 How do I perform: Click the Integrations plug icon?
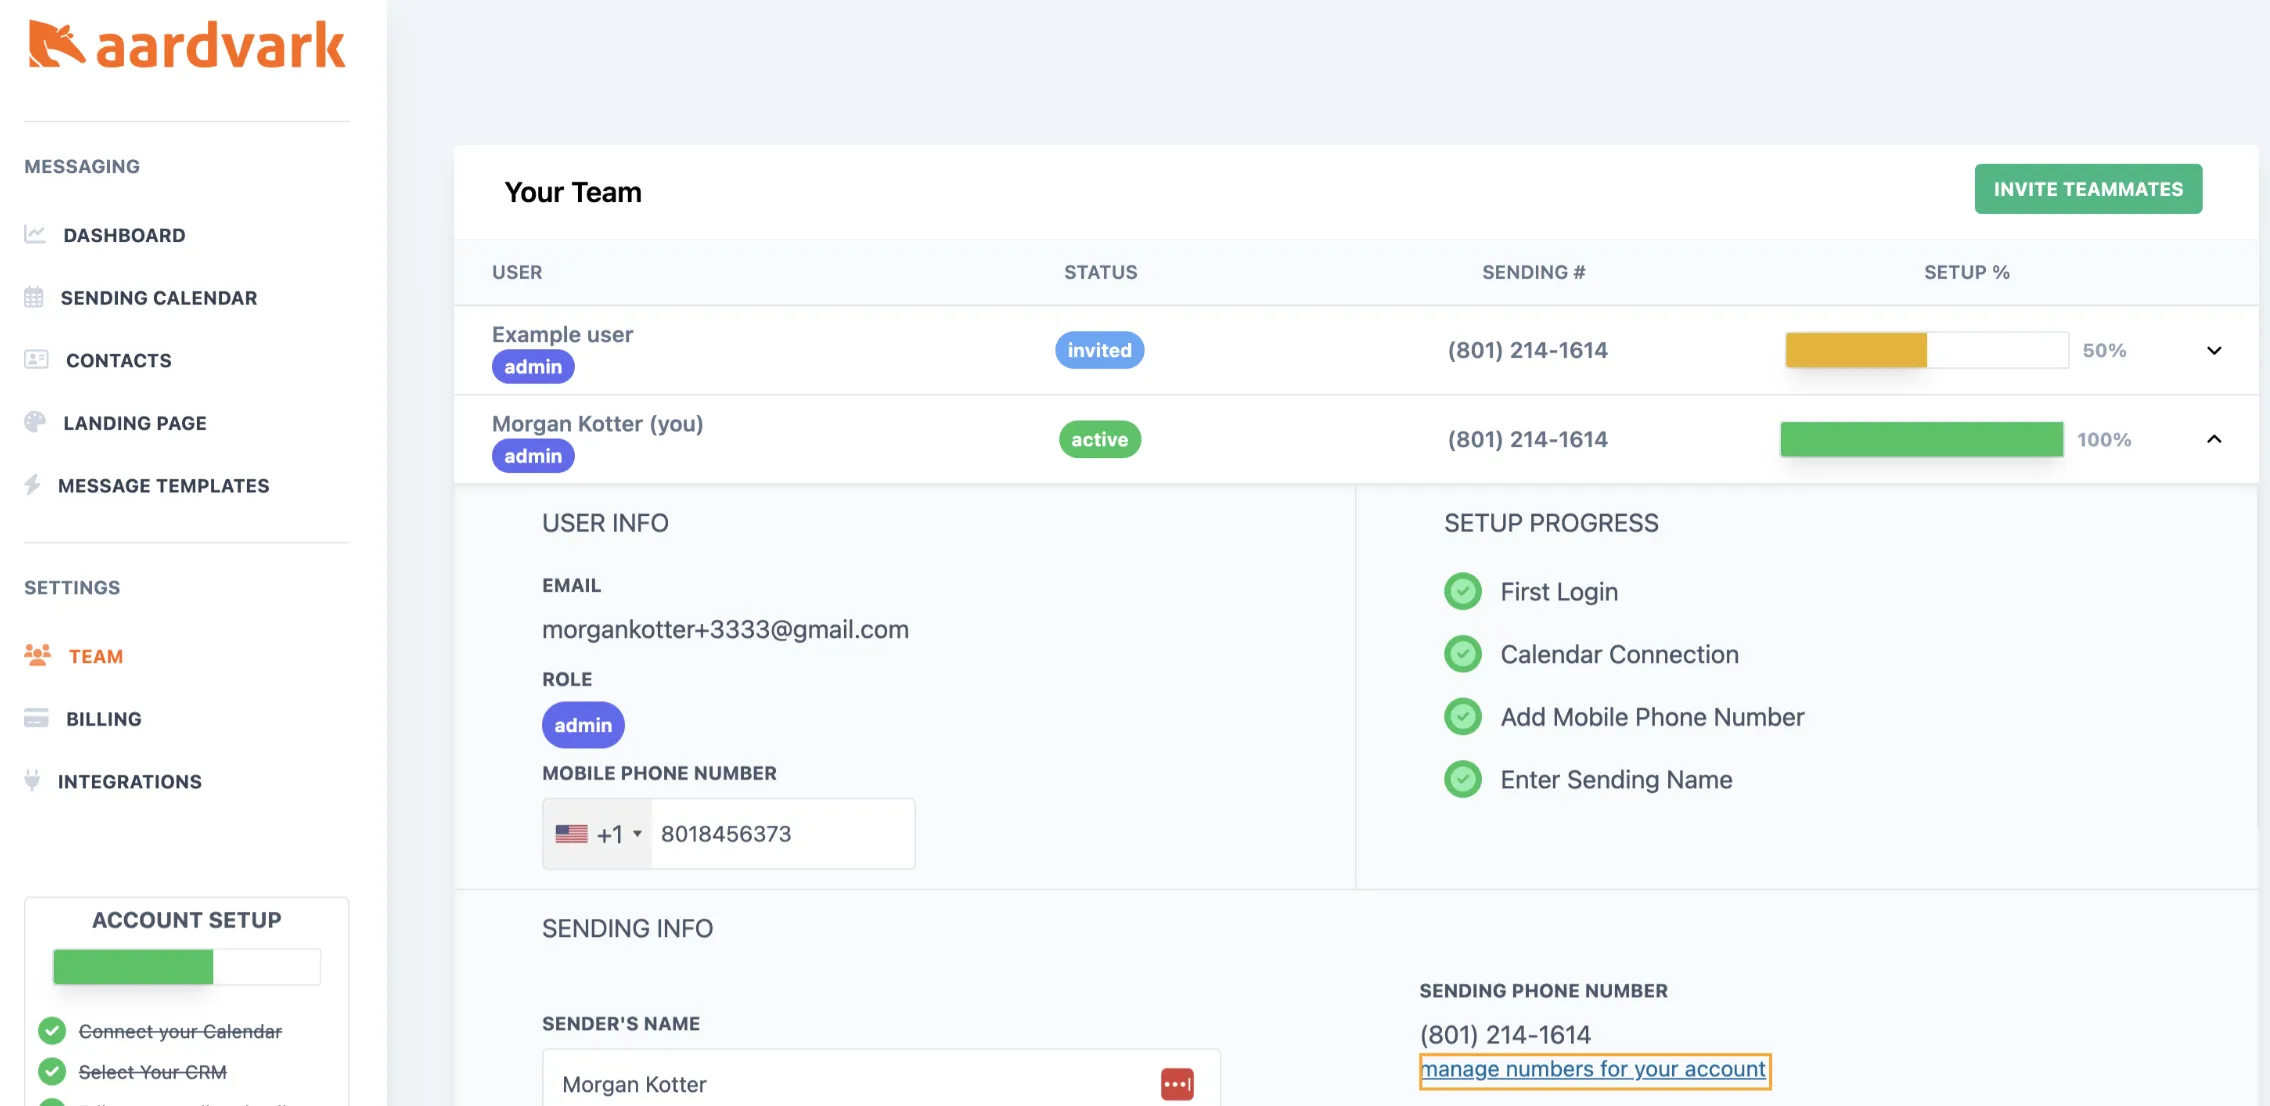33,780
